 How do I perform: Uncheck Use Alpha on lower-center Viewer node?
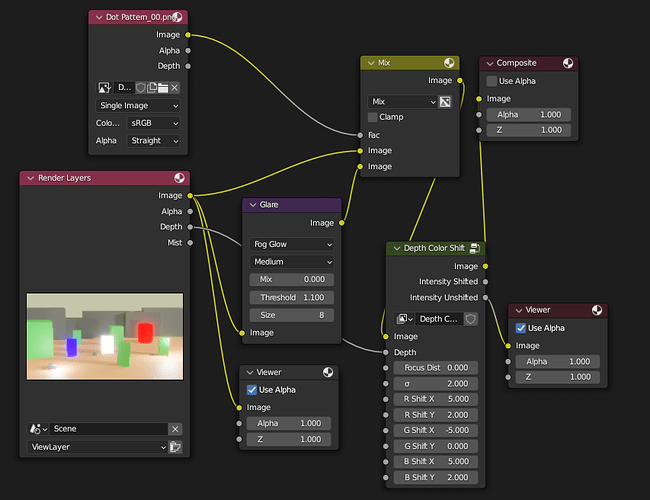tap(252, 390)
